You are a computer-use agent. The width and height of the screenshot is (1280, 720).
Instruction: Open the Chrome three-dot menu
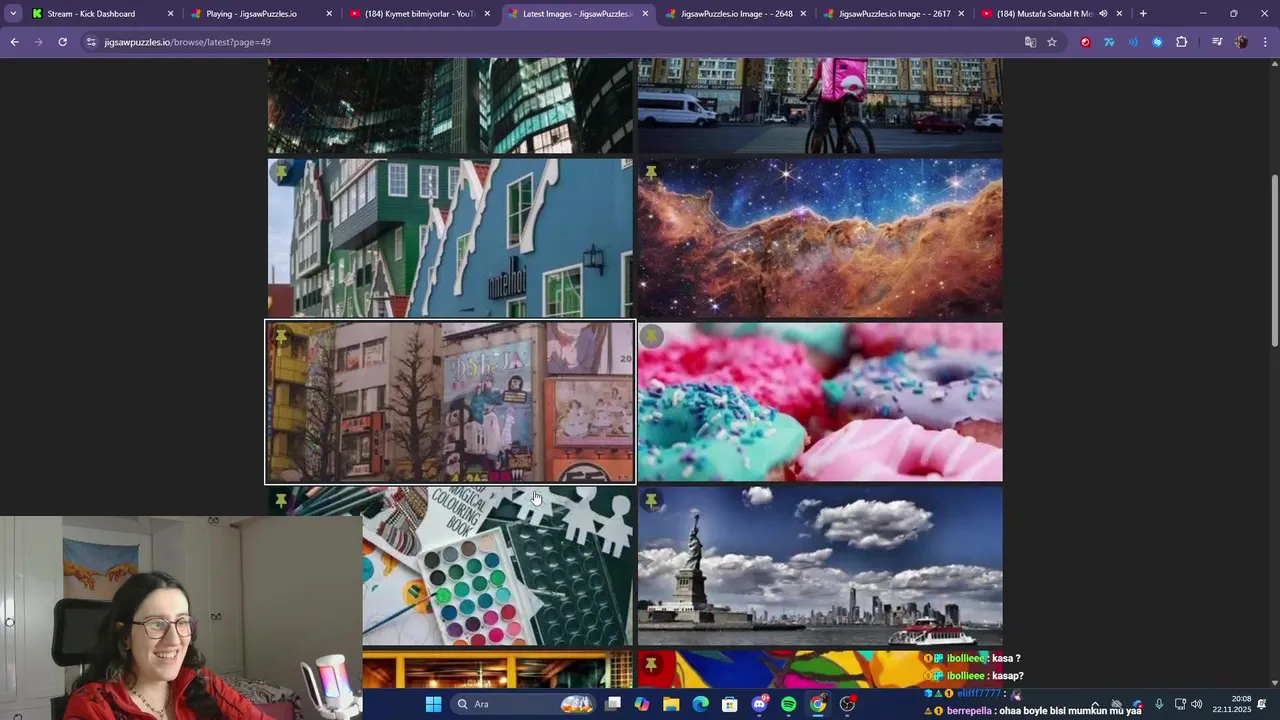1265,42
